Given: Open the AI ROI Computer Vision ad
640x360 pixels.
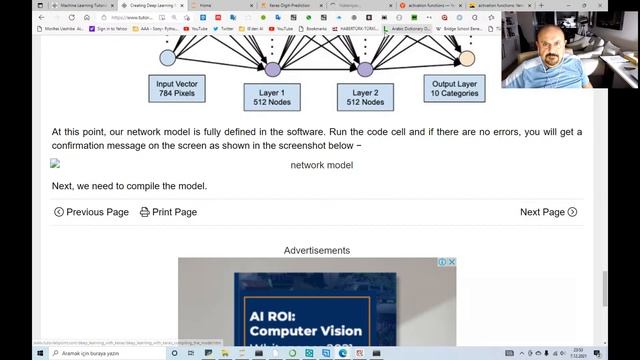Looking at the screenshot, I should pos(317,302).
